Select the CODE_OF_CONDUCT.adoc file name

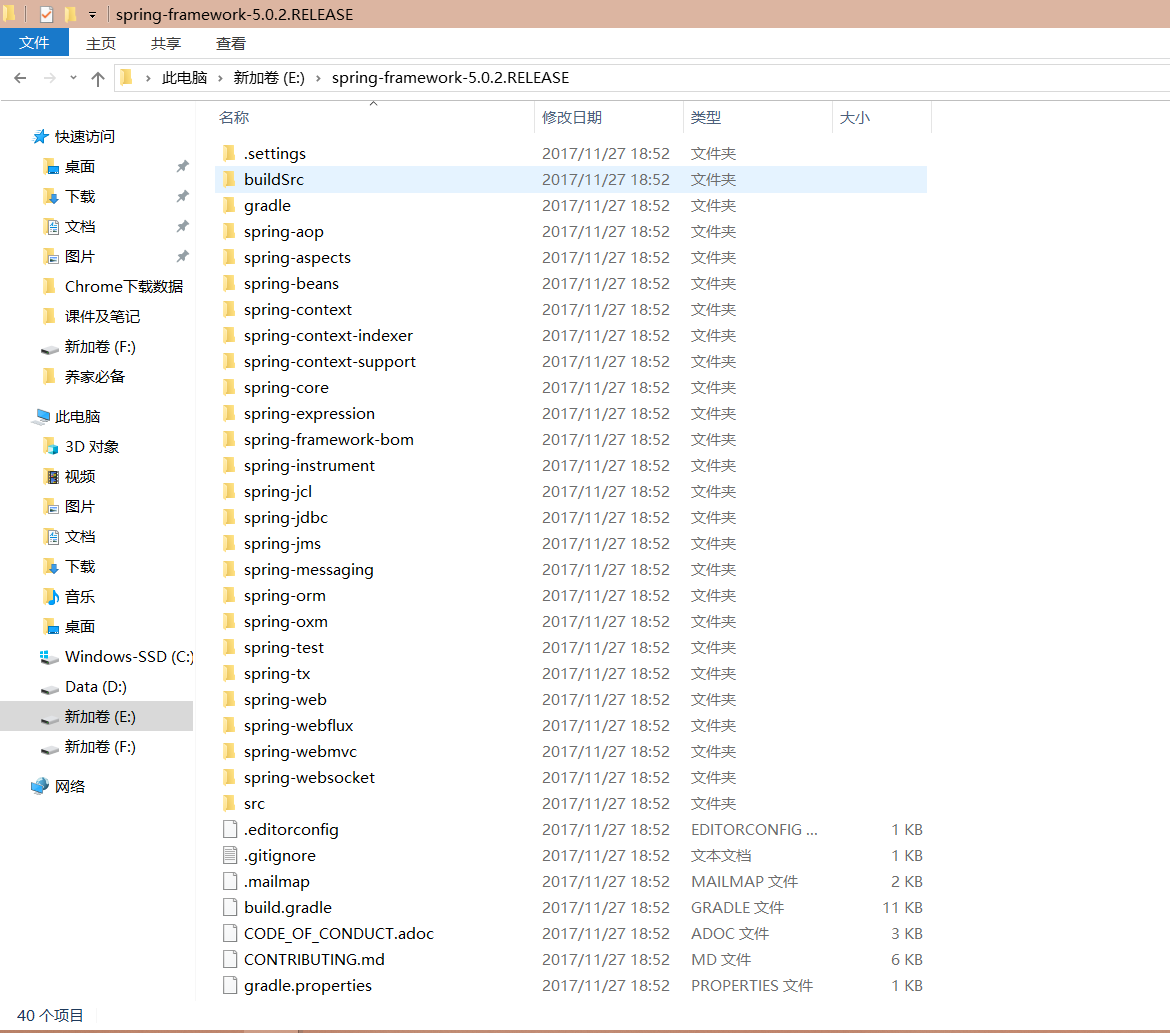pos(339,934)
